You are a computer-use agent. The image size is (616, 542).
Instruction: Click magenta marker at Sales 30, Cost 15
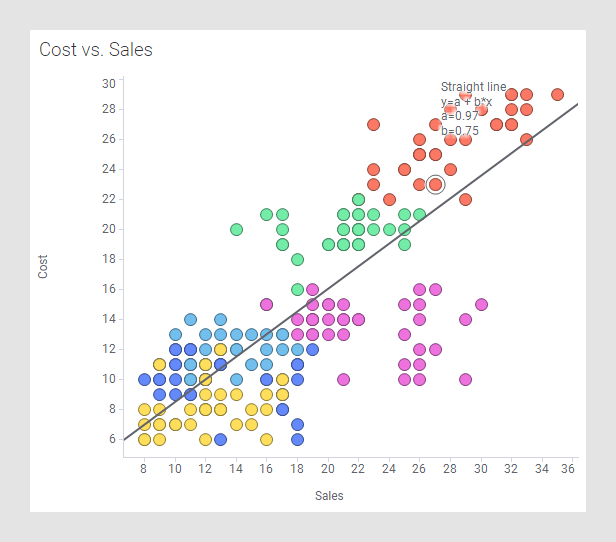click(x=481, y=304)
